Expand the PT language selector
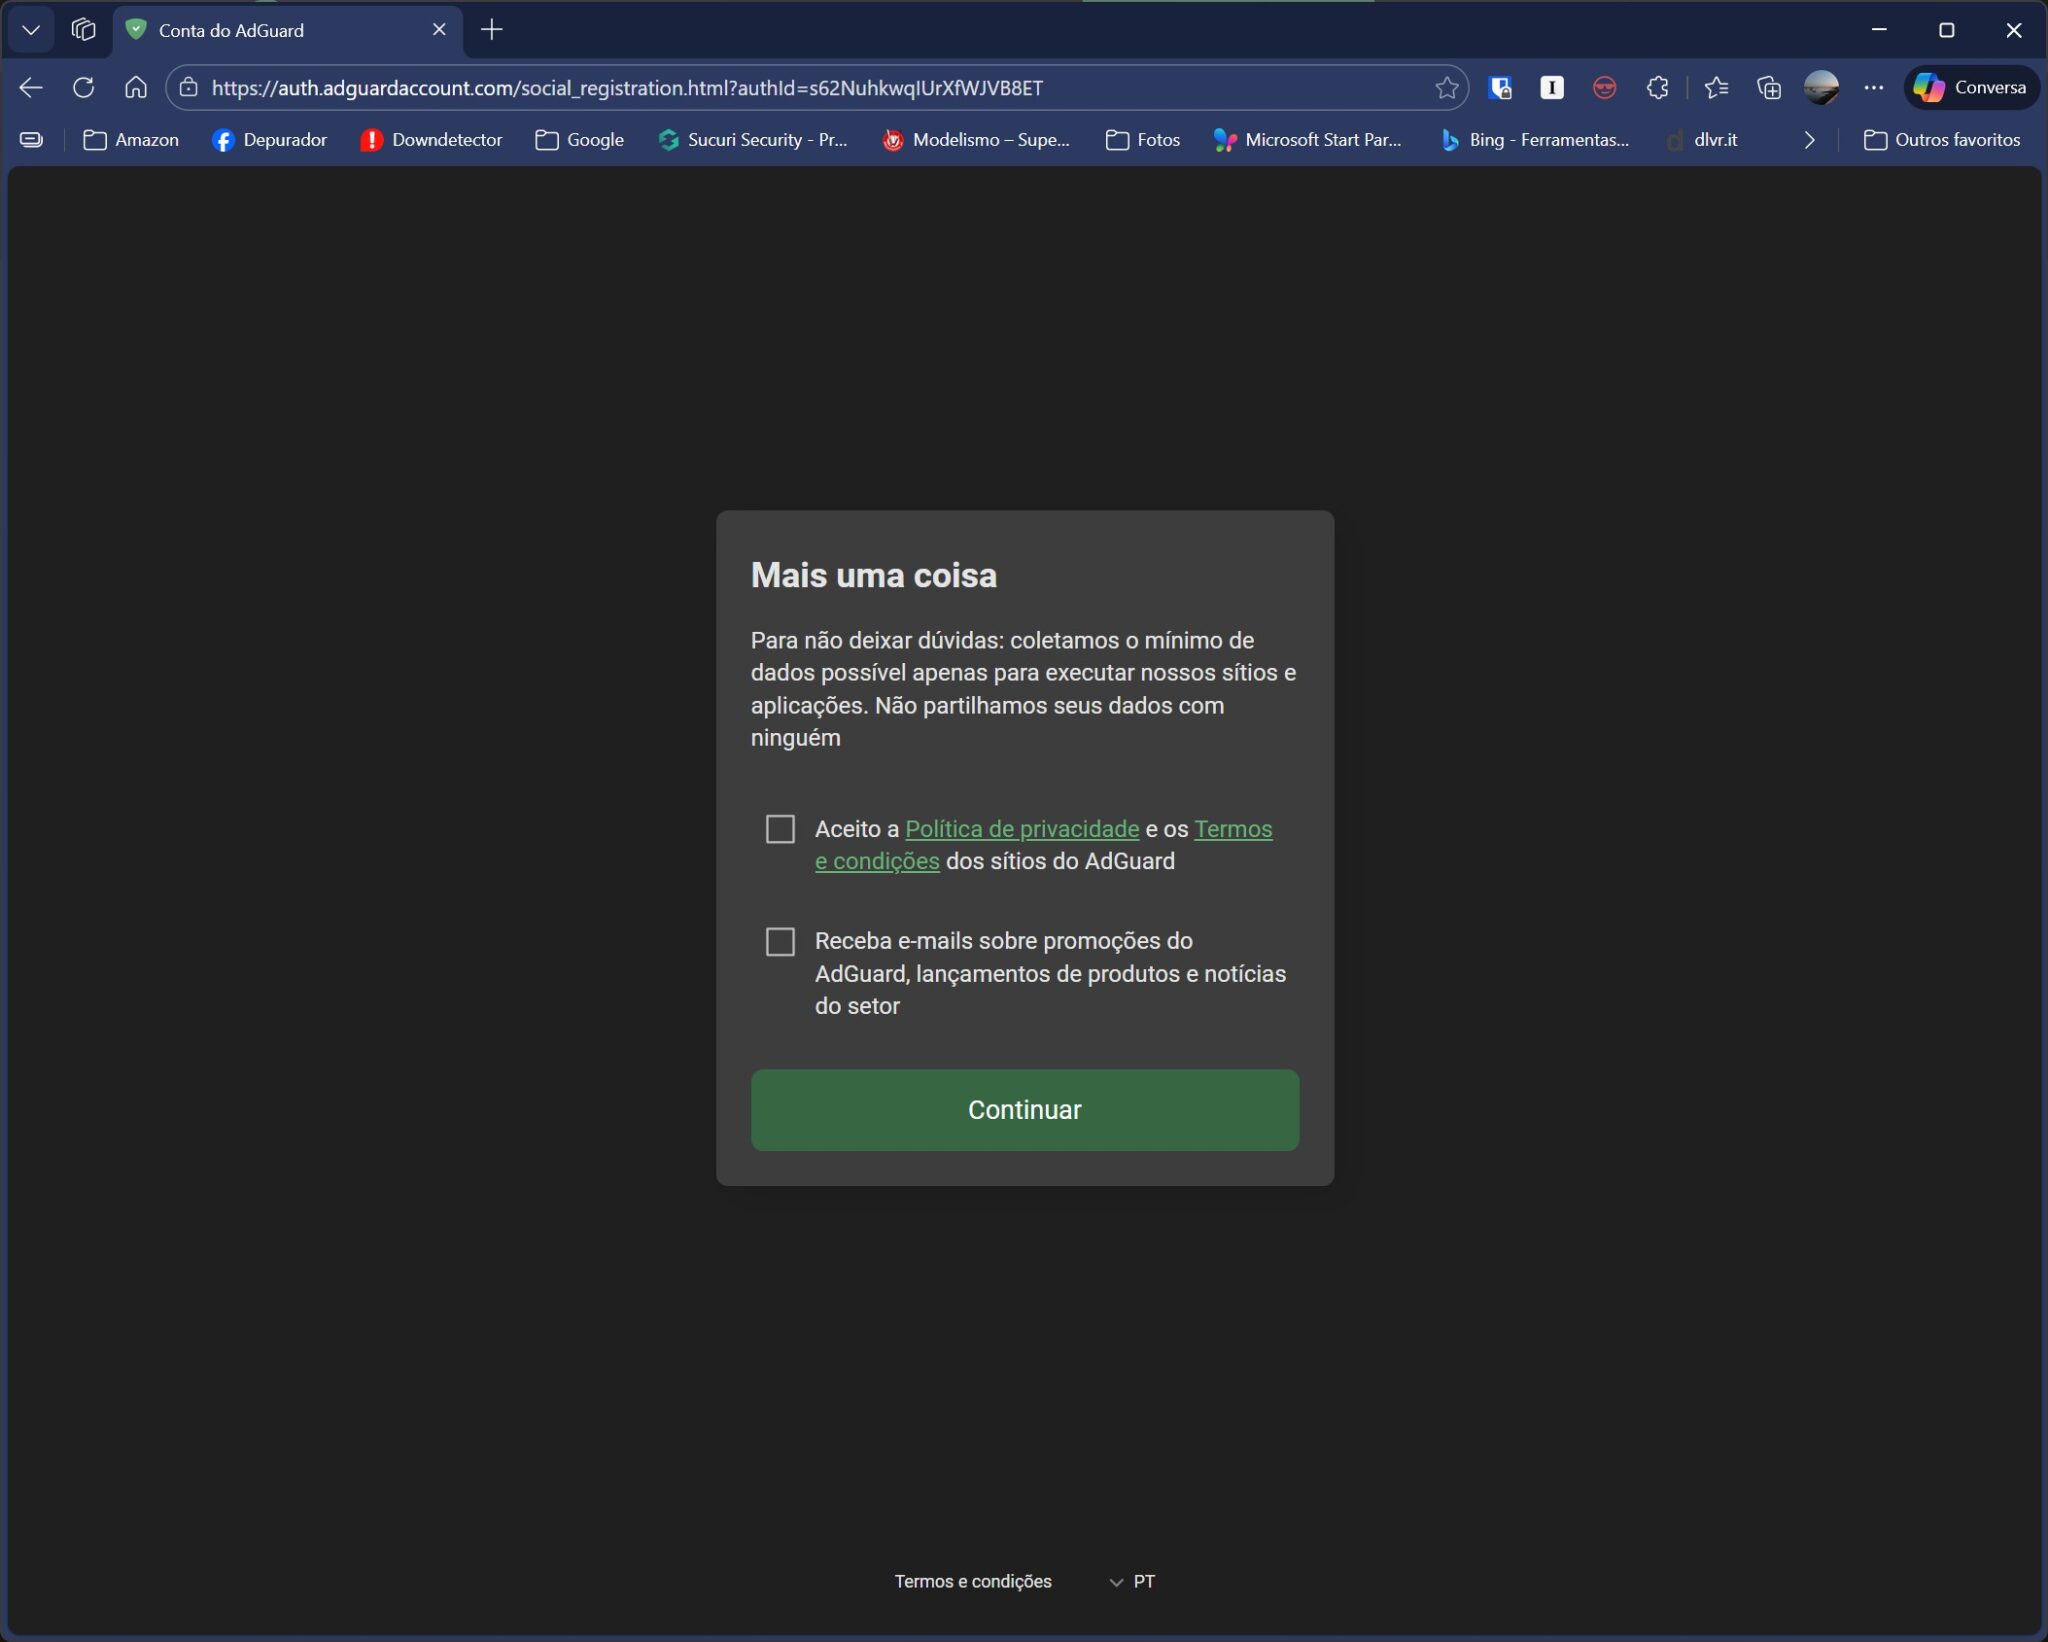 tap(1132, 1581)
